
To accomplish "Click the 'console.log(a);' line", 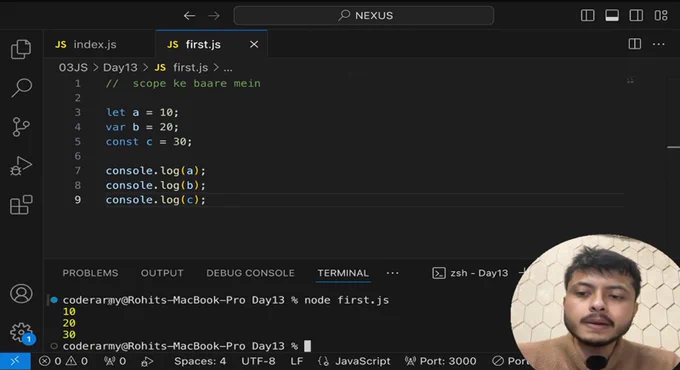I will [x=155, y=170].
